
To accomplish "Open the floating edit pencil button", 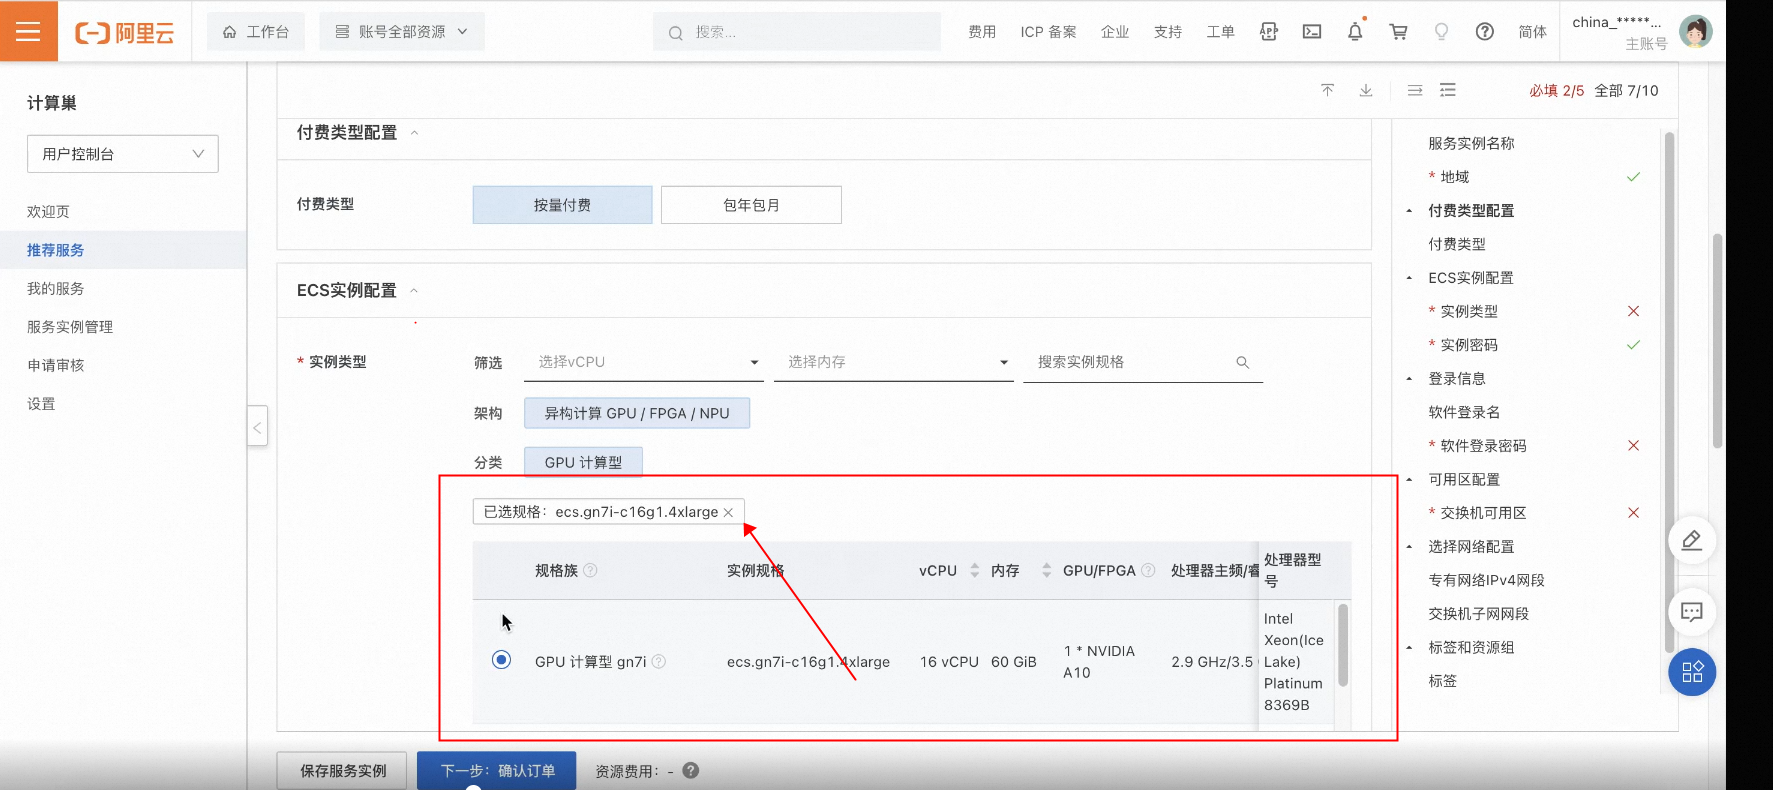I will (1692, 540).
